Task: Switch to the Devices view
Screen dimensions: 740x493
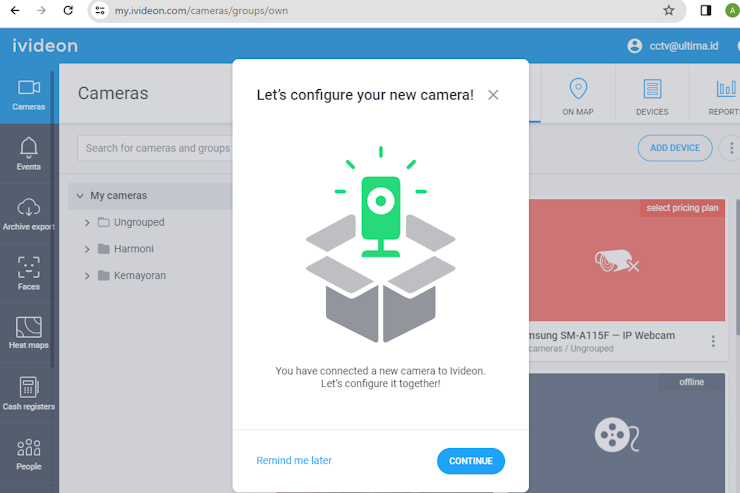Action: click(x=652, y=96)
